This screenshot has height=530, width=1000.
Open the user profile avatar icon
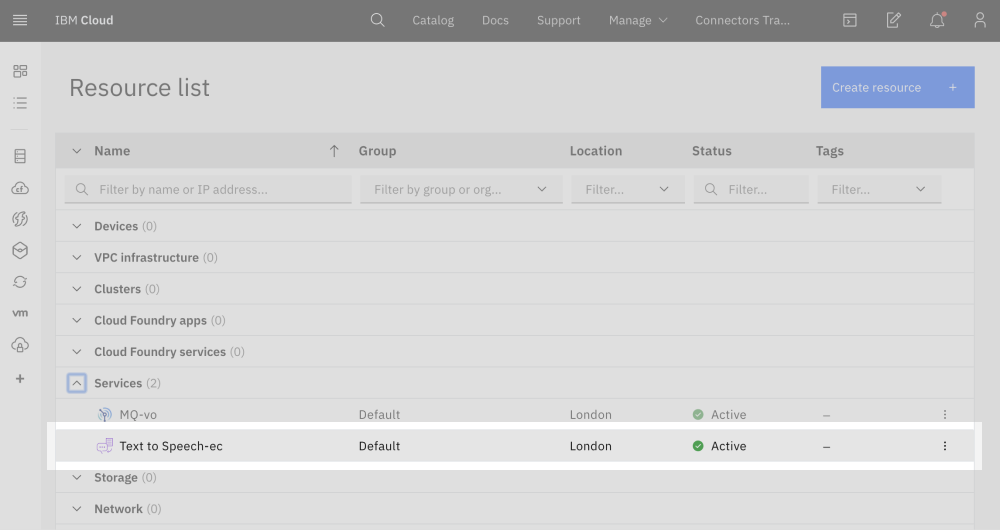pos(980,20)
